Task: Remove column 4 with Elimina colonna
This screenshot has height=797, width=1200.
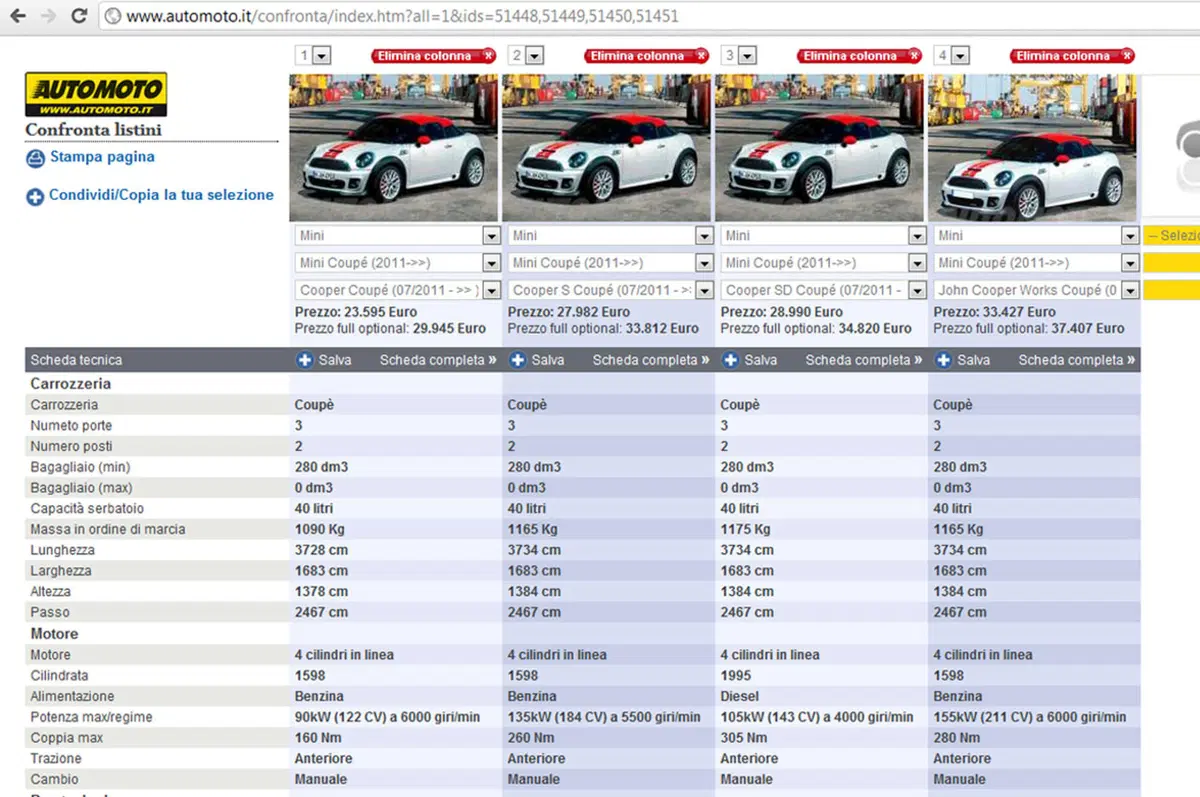Action: point(1073,56)
